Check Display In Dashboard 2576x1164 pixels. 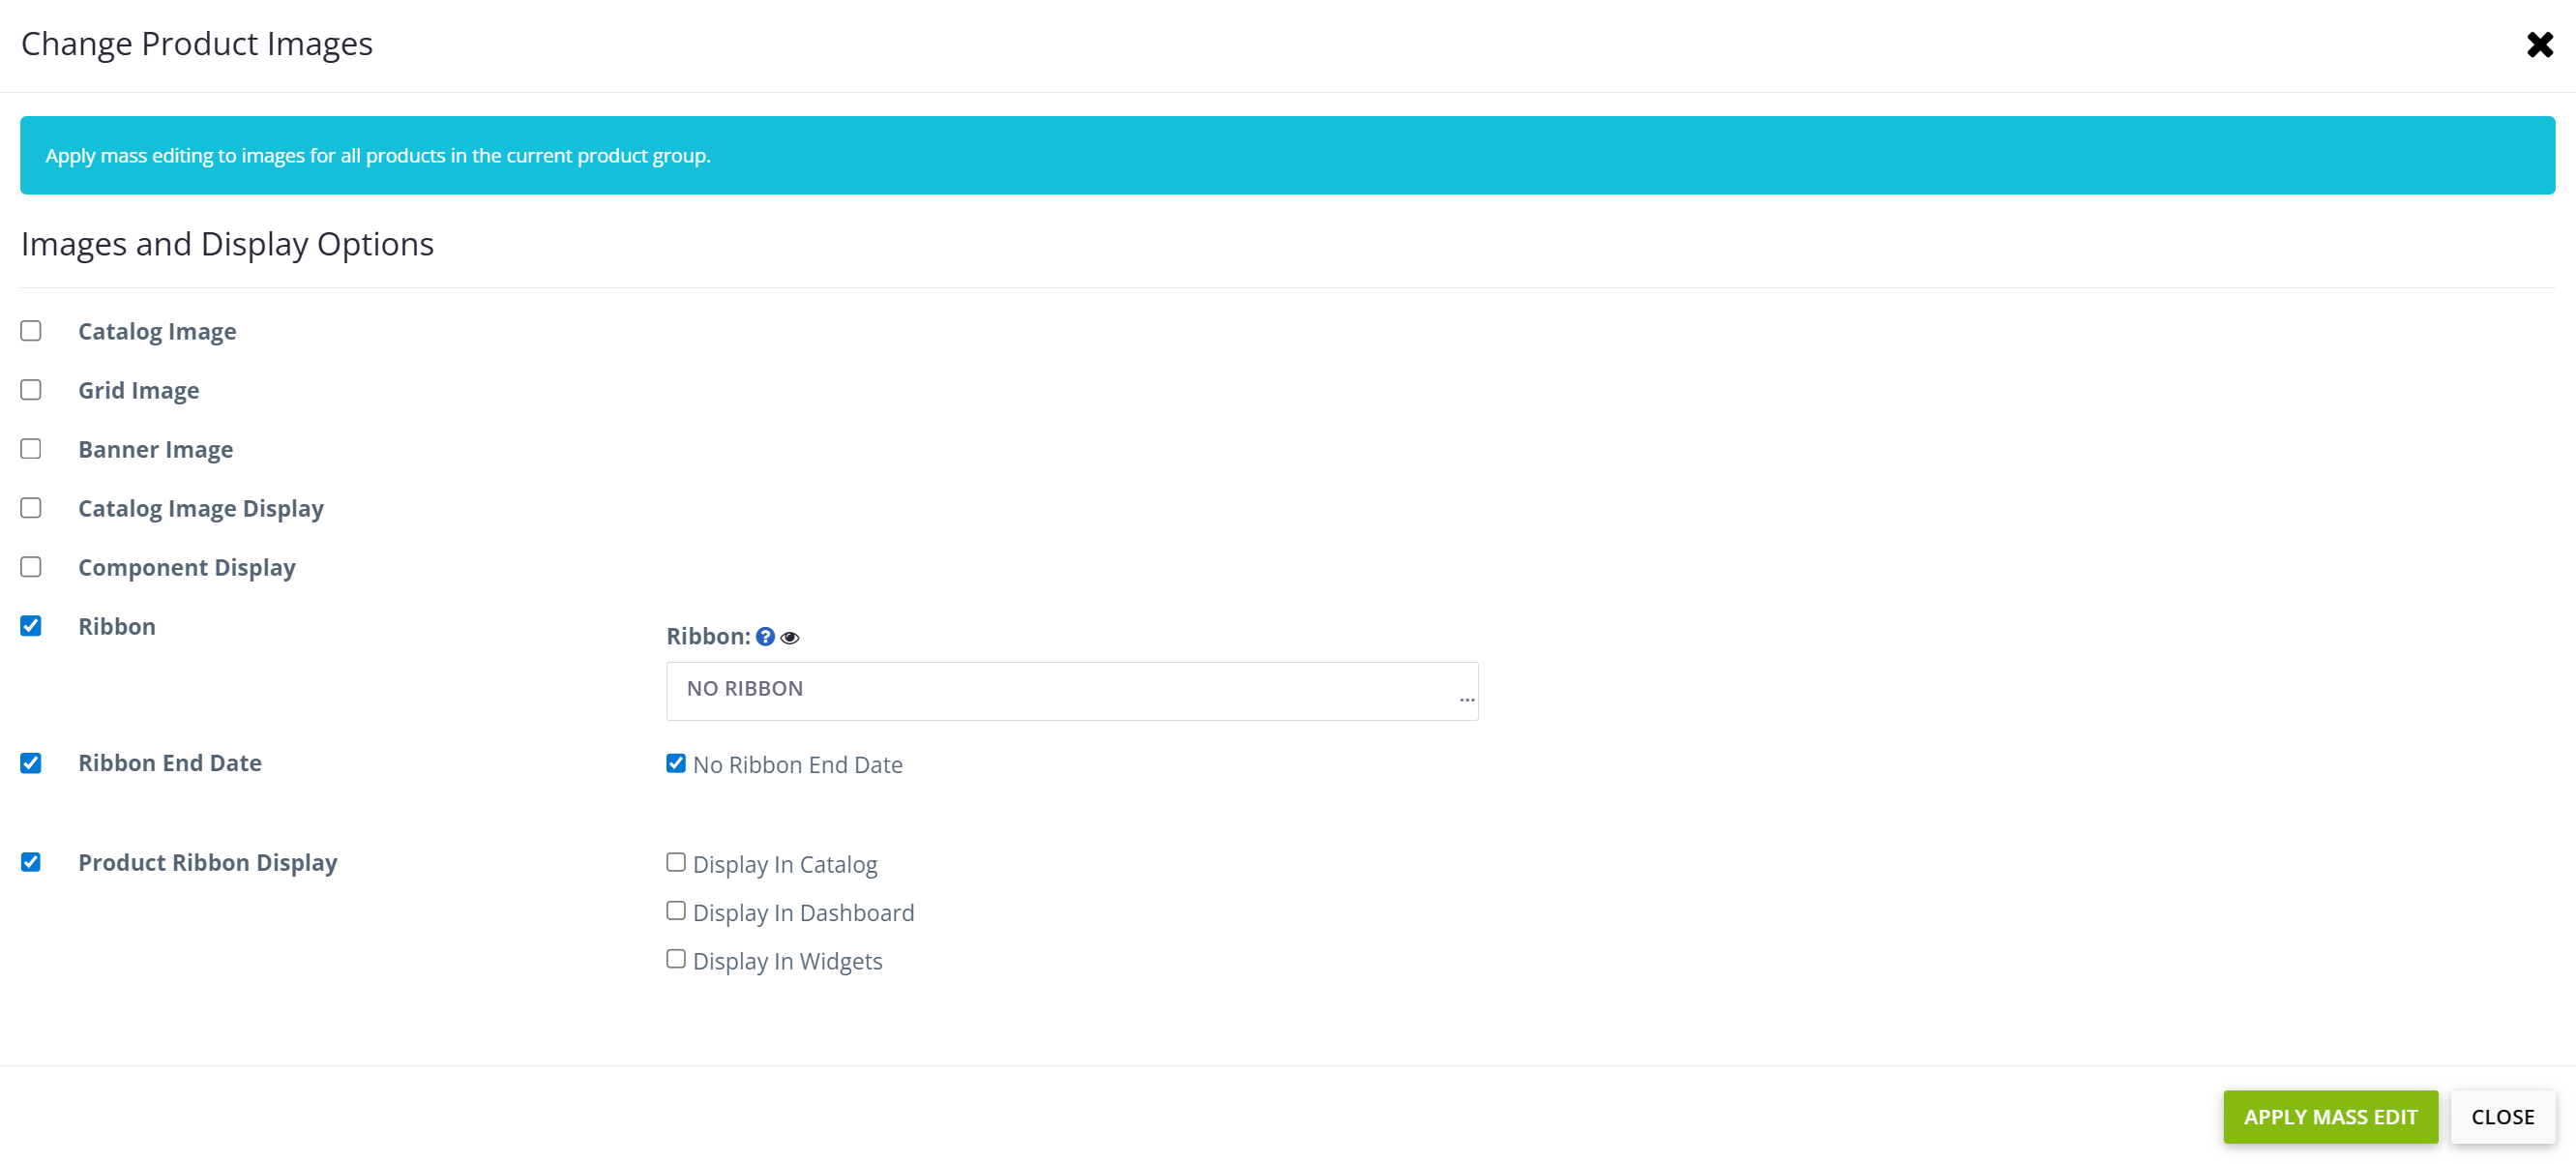[676, 911]
